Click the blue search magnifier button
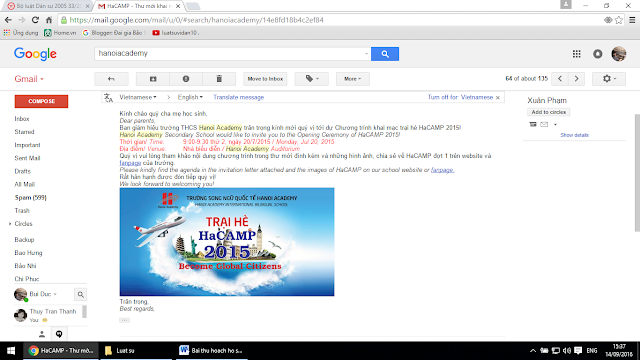 click(384, 54)
